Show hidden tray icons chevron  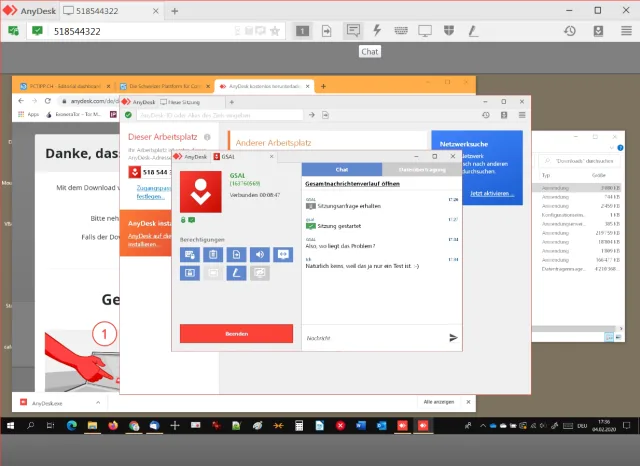coord(483,426)
